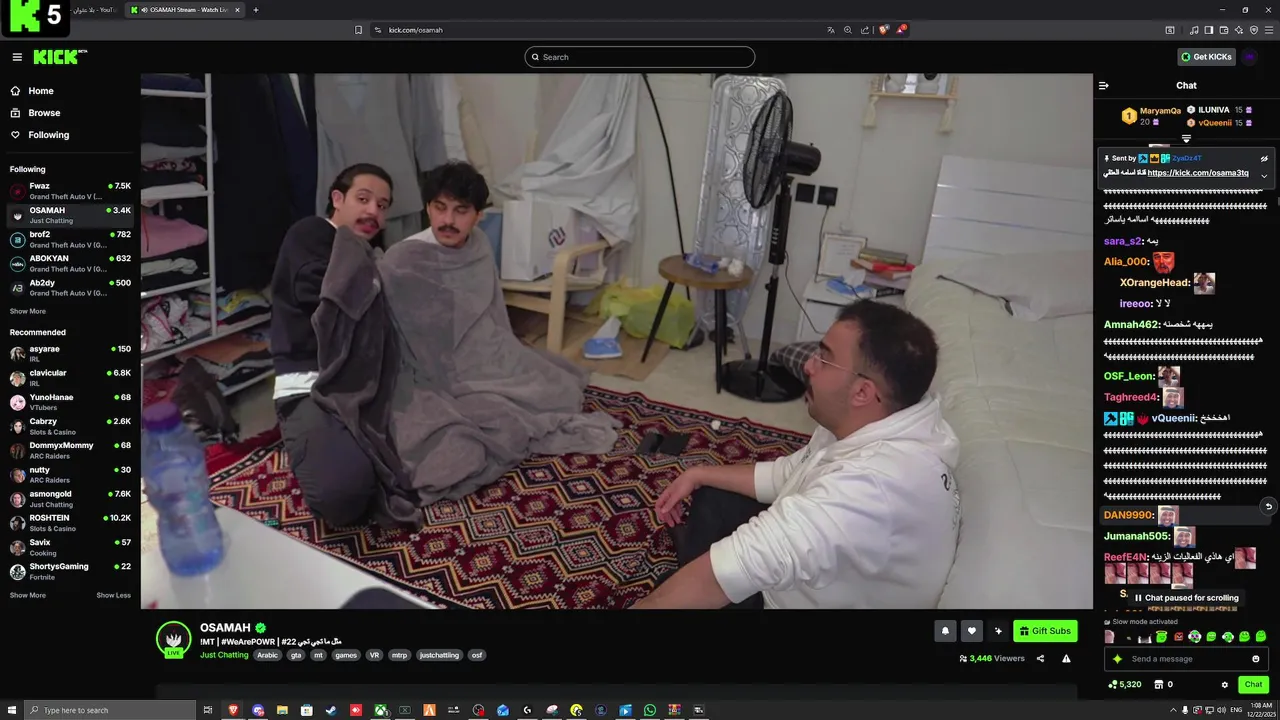
Task: Click the Gift Subs button
Action: tap(1045, 631)
